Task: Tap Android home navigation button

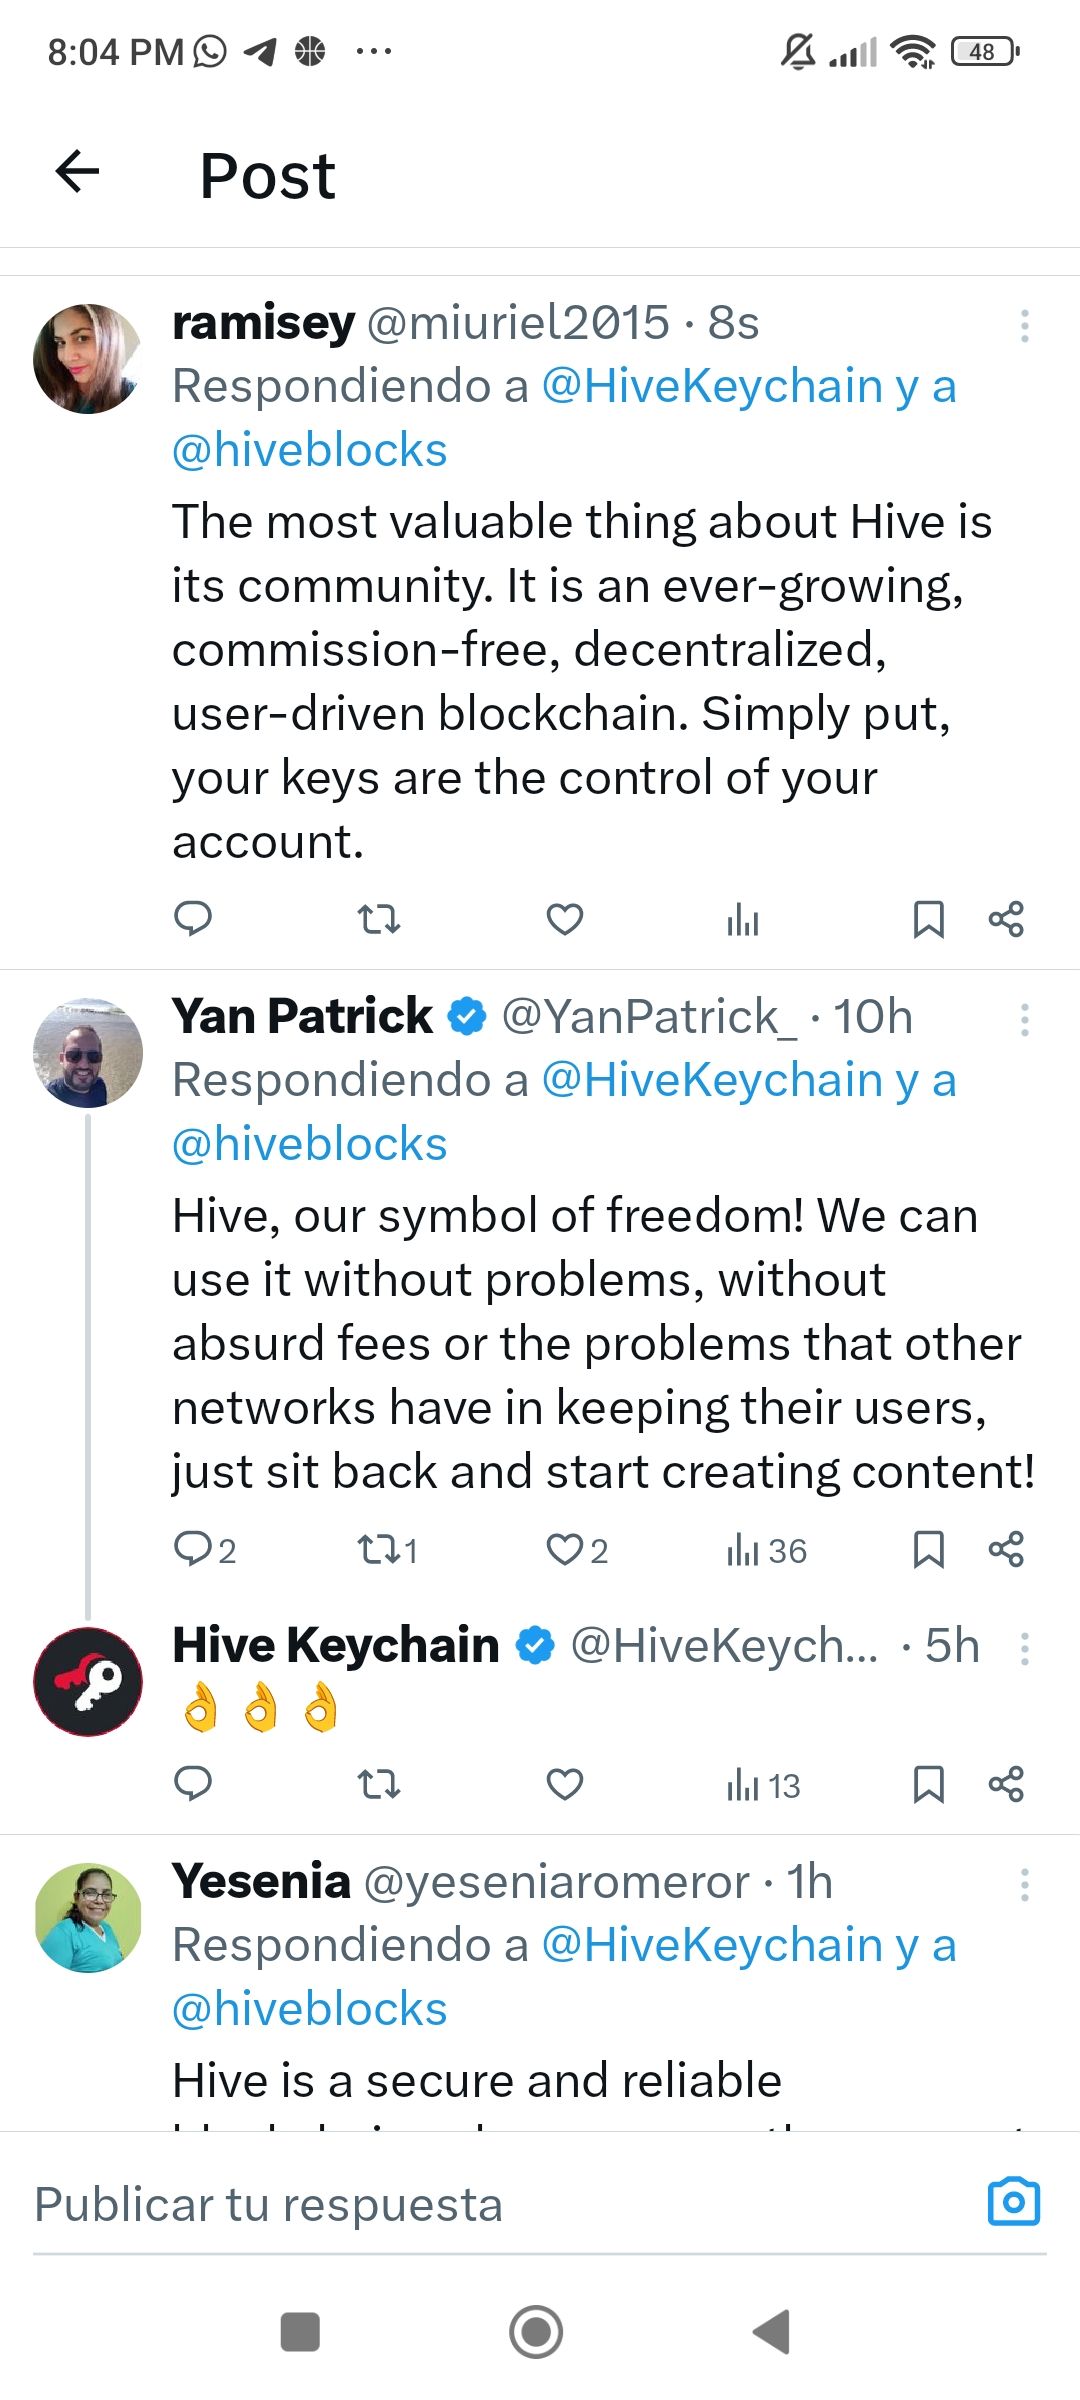Action: tap(536, 2332)
